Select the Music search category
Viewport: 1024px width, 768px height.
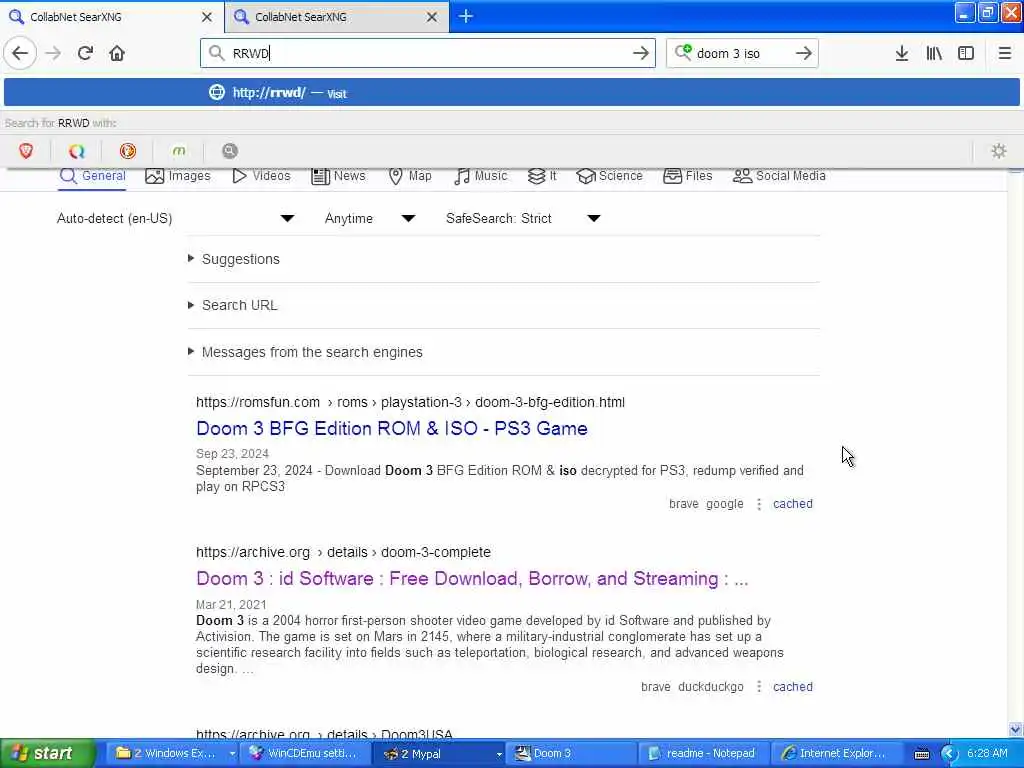point(481,176)
